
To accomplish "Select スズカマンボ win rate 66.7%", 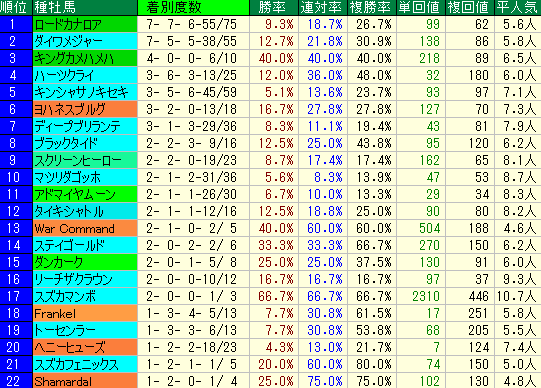I will [x=274, y=296].
